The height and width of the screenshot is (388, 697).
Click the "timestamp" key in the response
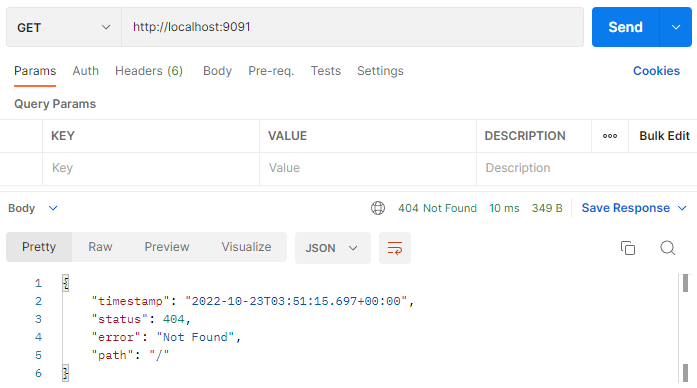pyautogui.click(x=130, y=301)
